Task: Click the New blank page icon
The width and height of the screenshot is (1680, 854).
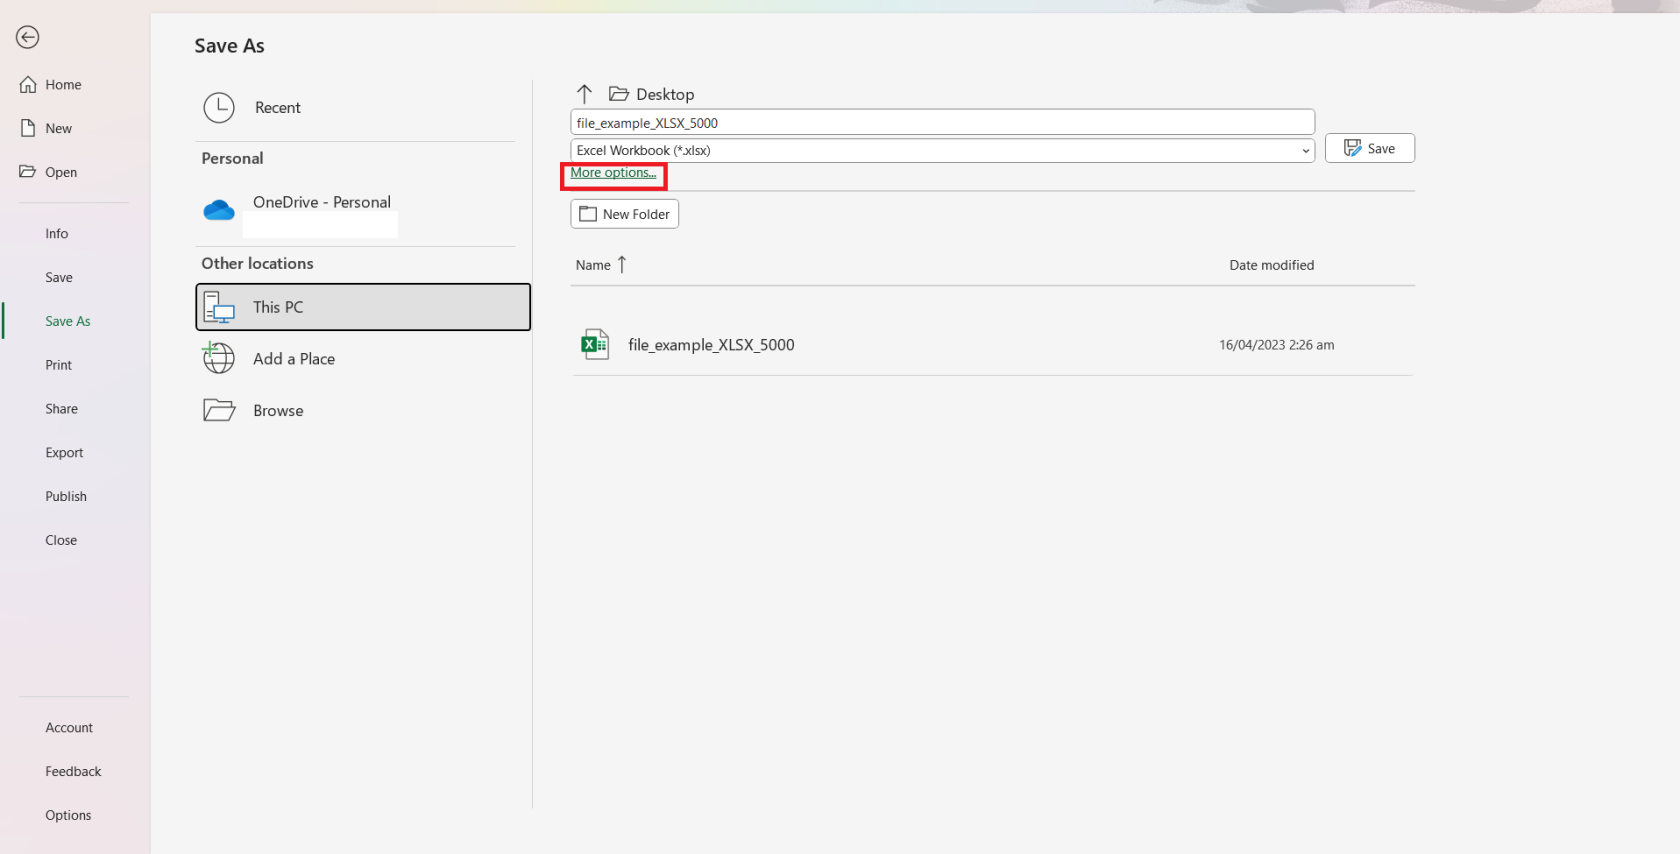Action: click(28, 128)
